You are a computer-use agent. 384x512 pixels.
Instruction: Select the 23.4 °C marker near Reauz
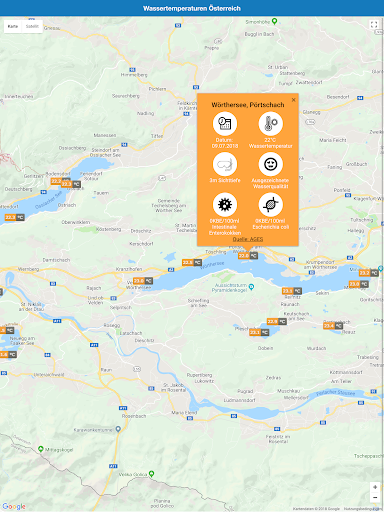333,326
